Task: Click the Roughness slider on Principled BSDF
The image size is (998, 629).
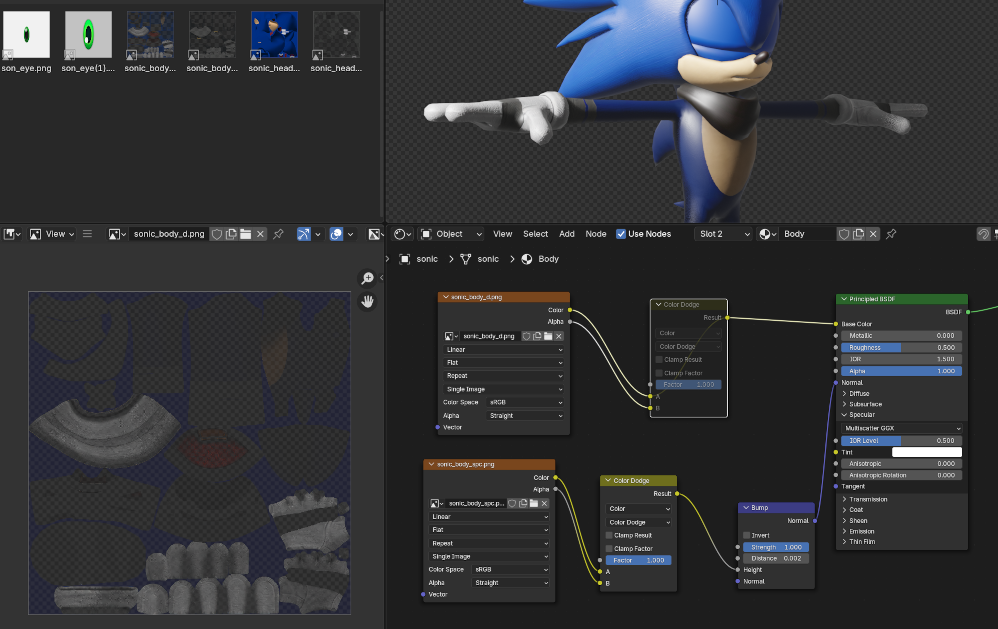Action: (901, 348)
